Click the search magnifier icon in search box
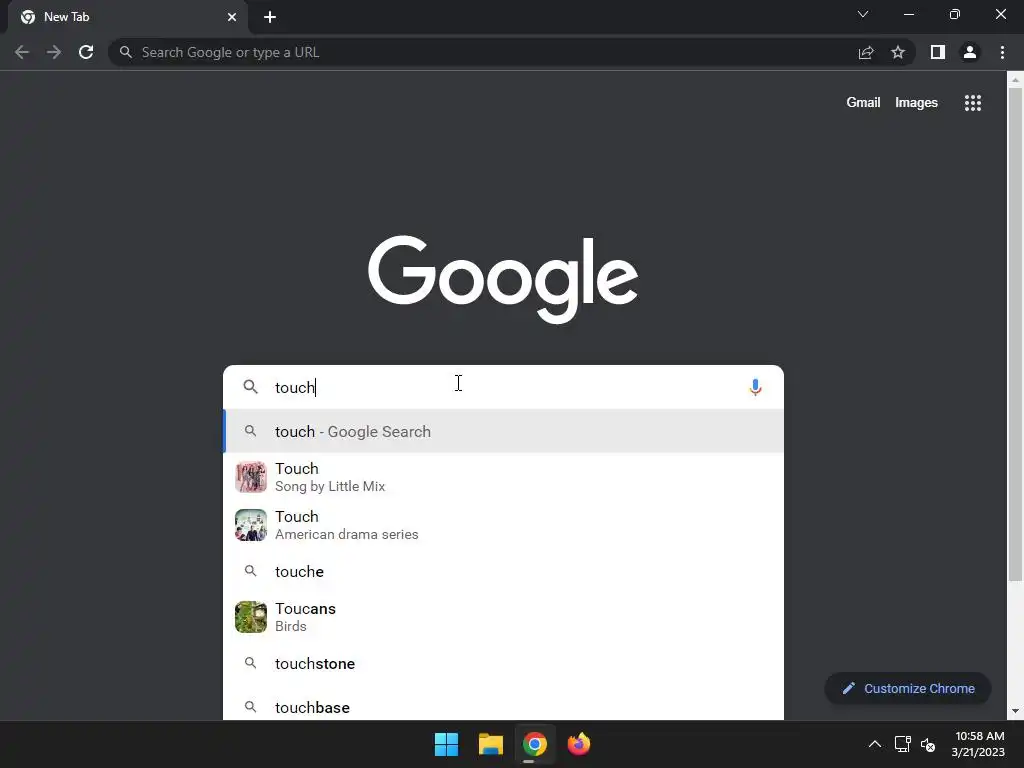This screenshot has height=768, width=1024. (250, 387)
